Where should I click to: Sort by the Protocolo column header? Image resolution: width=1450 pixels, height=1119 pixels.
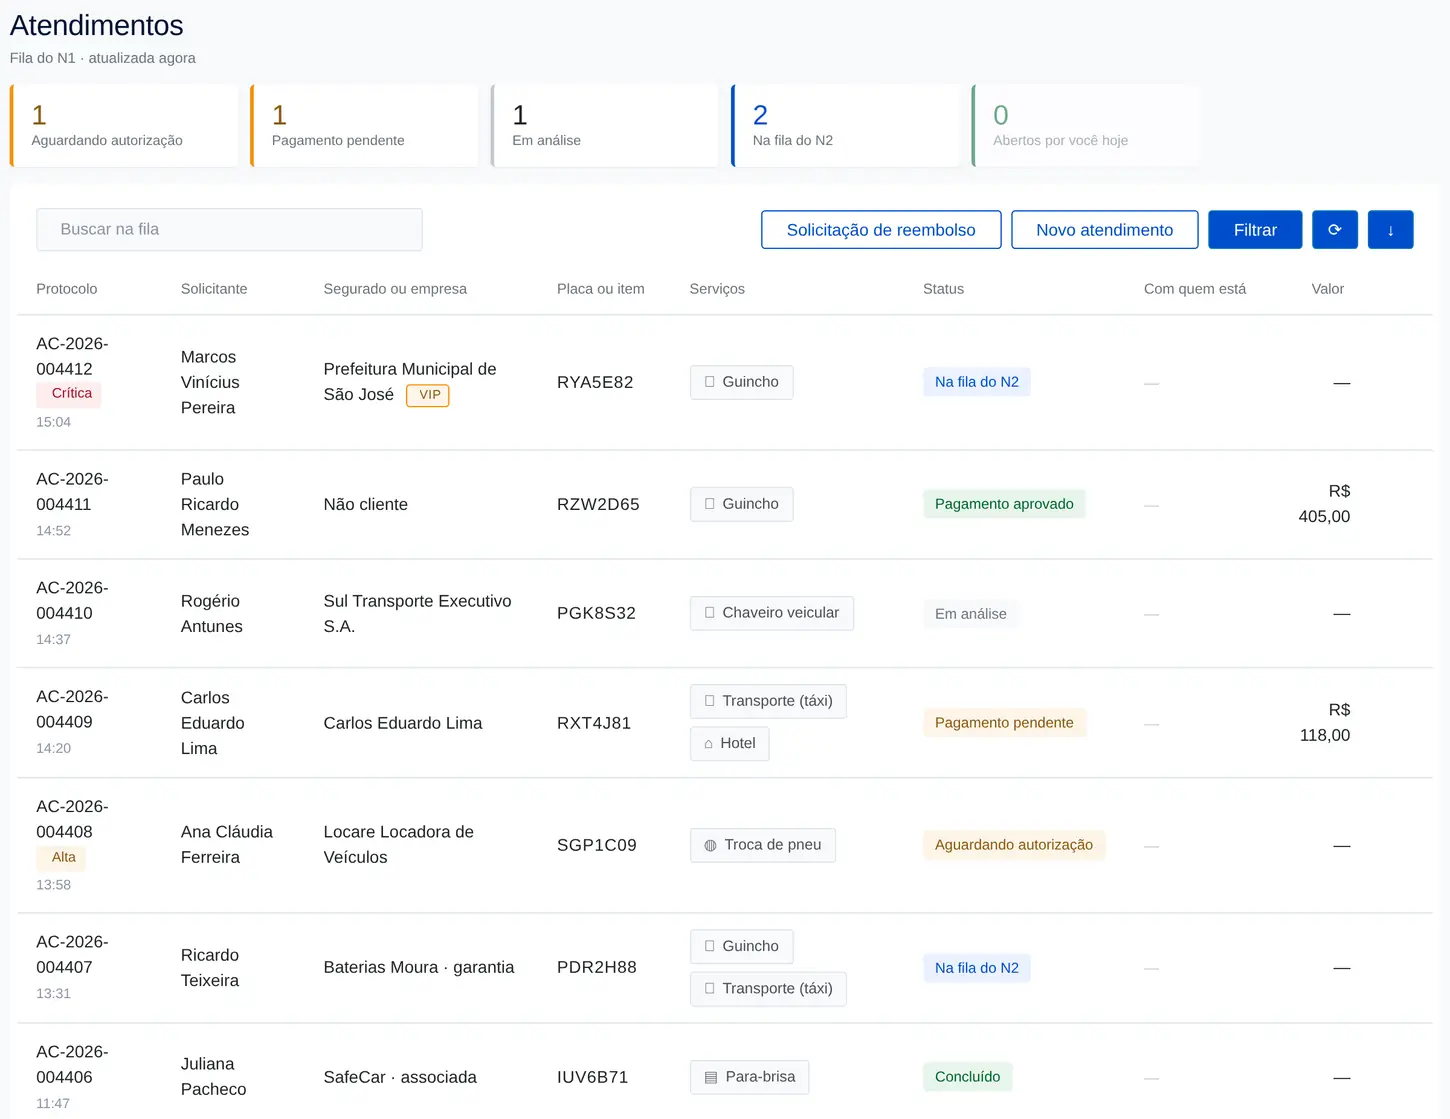[67, 289]
